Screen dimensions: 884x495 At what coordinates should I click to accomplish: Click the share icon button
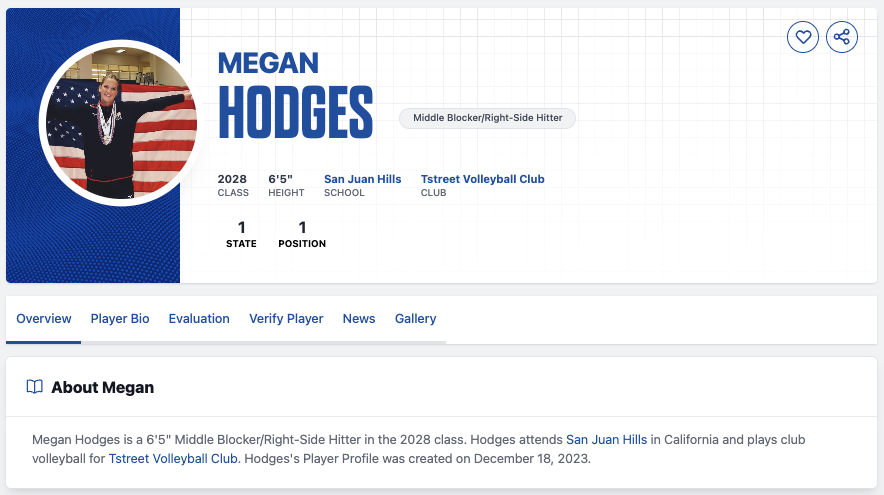842,38
